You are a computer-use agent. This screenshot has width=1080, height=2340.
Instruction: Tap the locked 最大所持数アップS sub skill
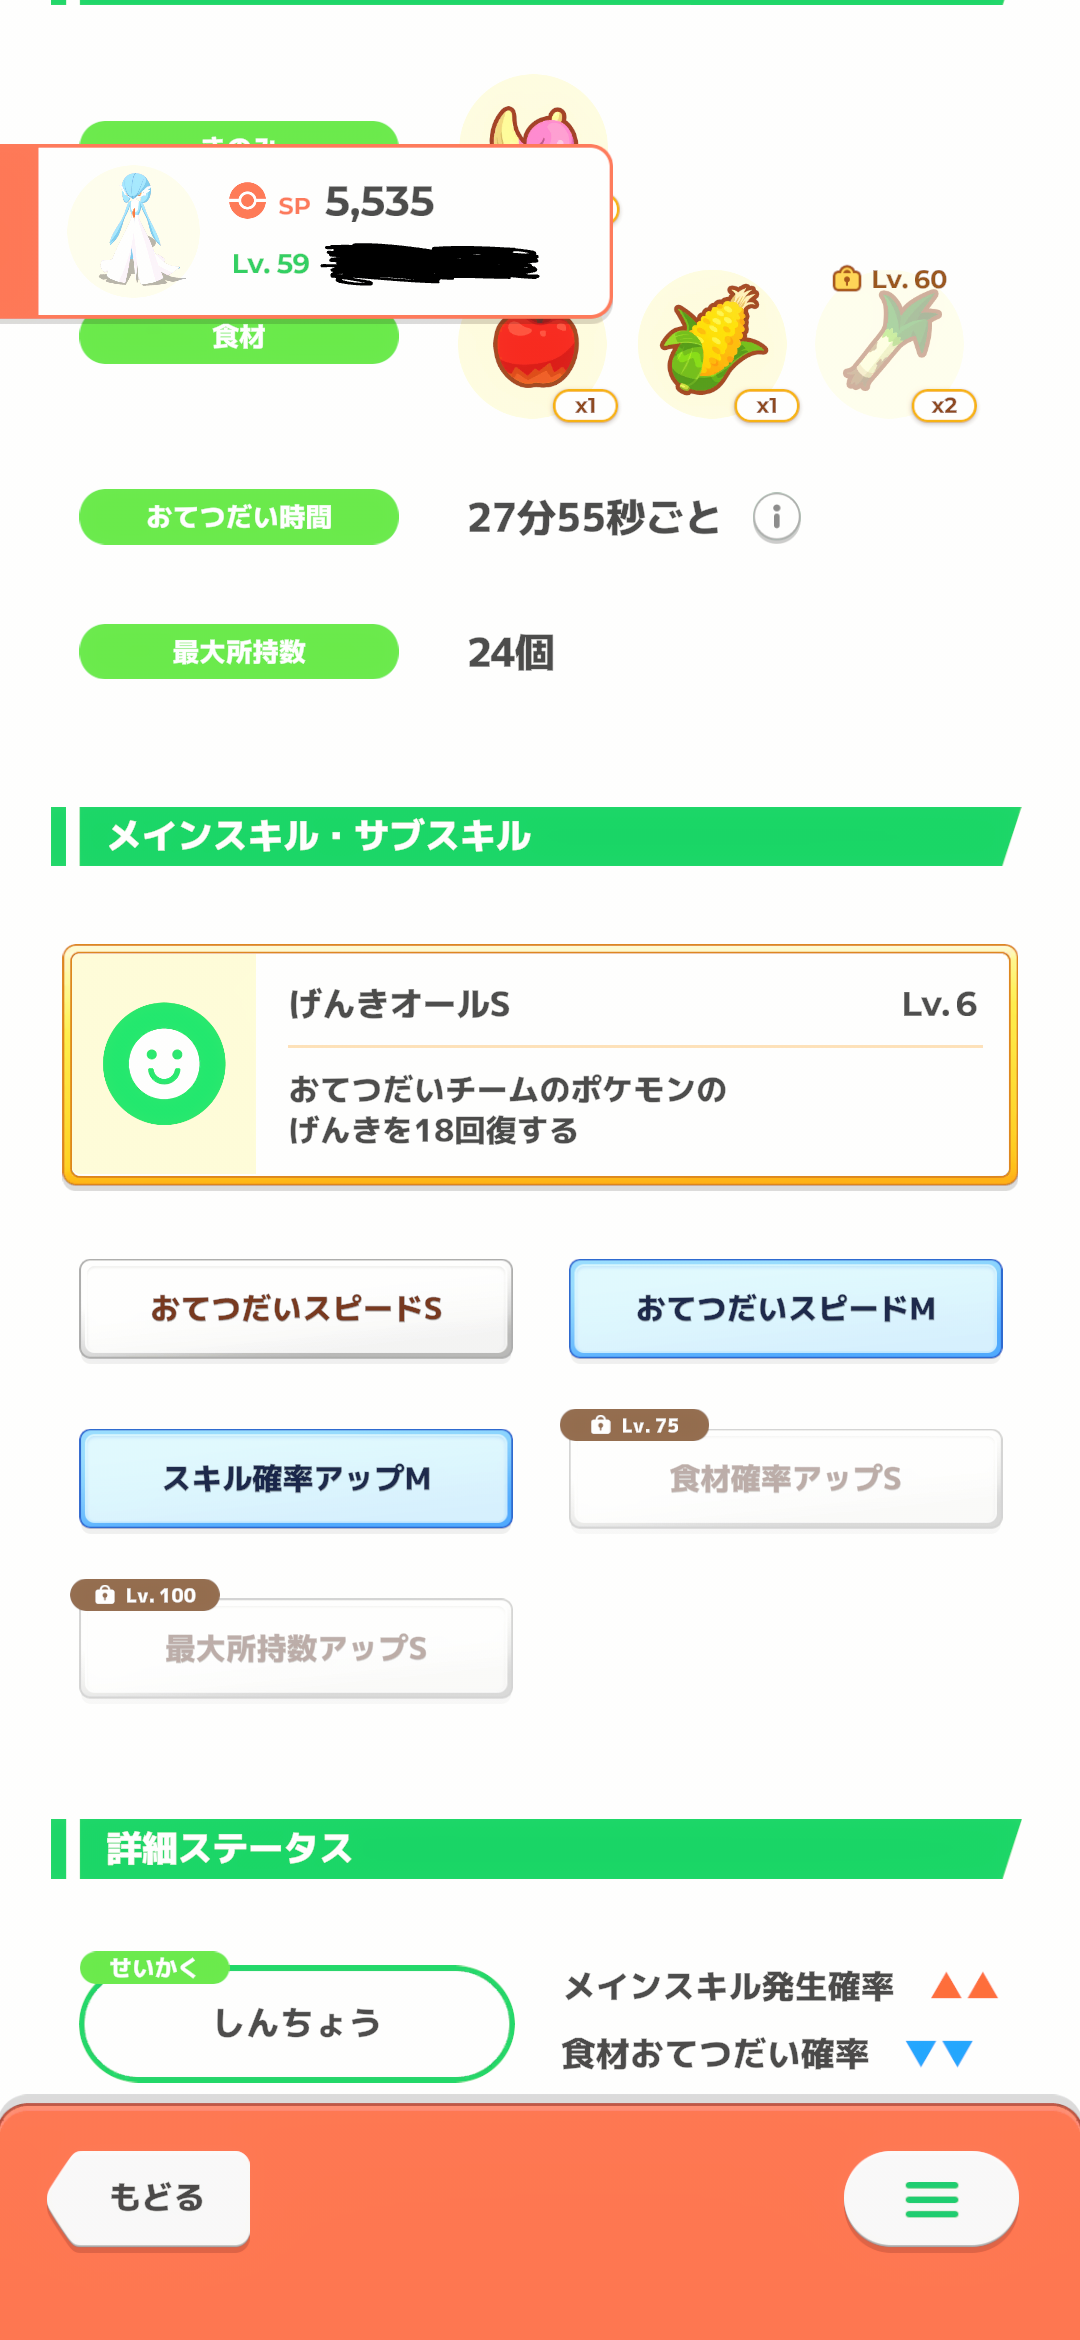click(x=296, y=1649)
